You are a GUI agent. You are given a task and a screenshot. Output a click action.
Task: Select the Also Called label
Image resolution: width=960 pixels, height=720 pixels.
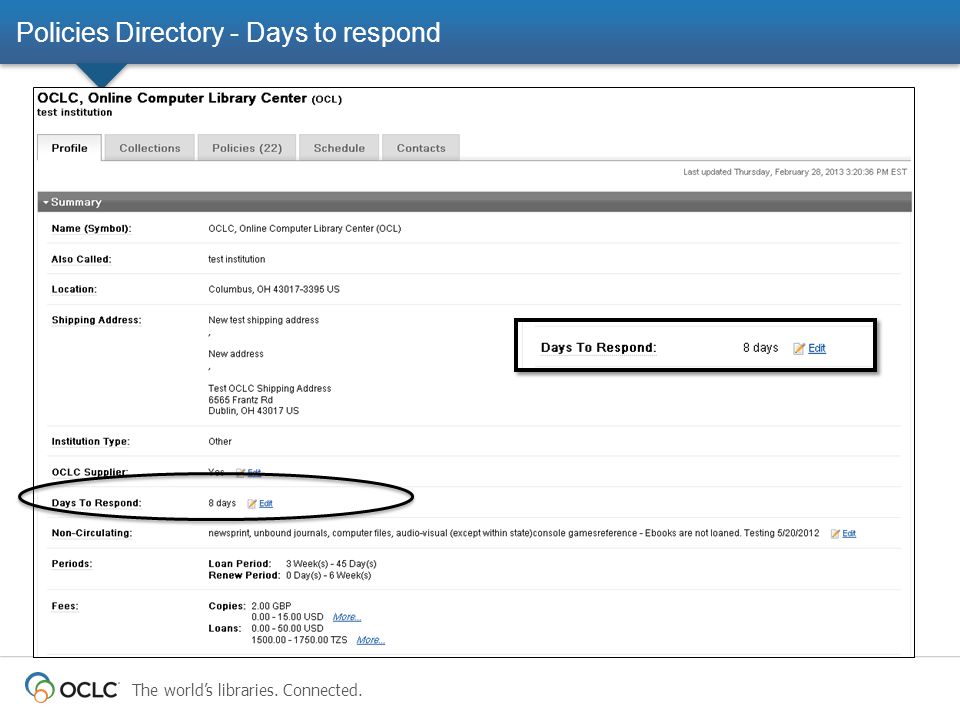click(x=81, y=259)
